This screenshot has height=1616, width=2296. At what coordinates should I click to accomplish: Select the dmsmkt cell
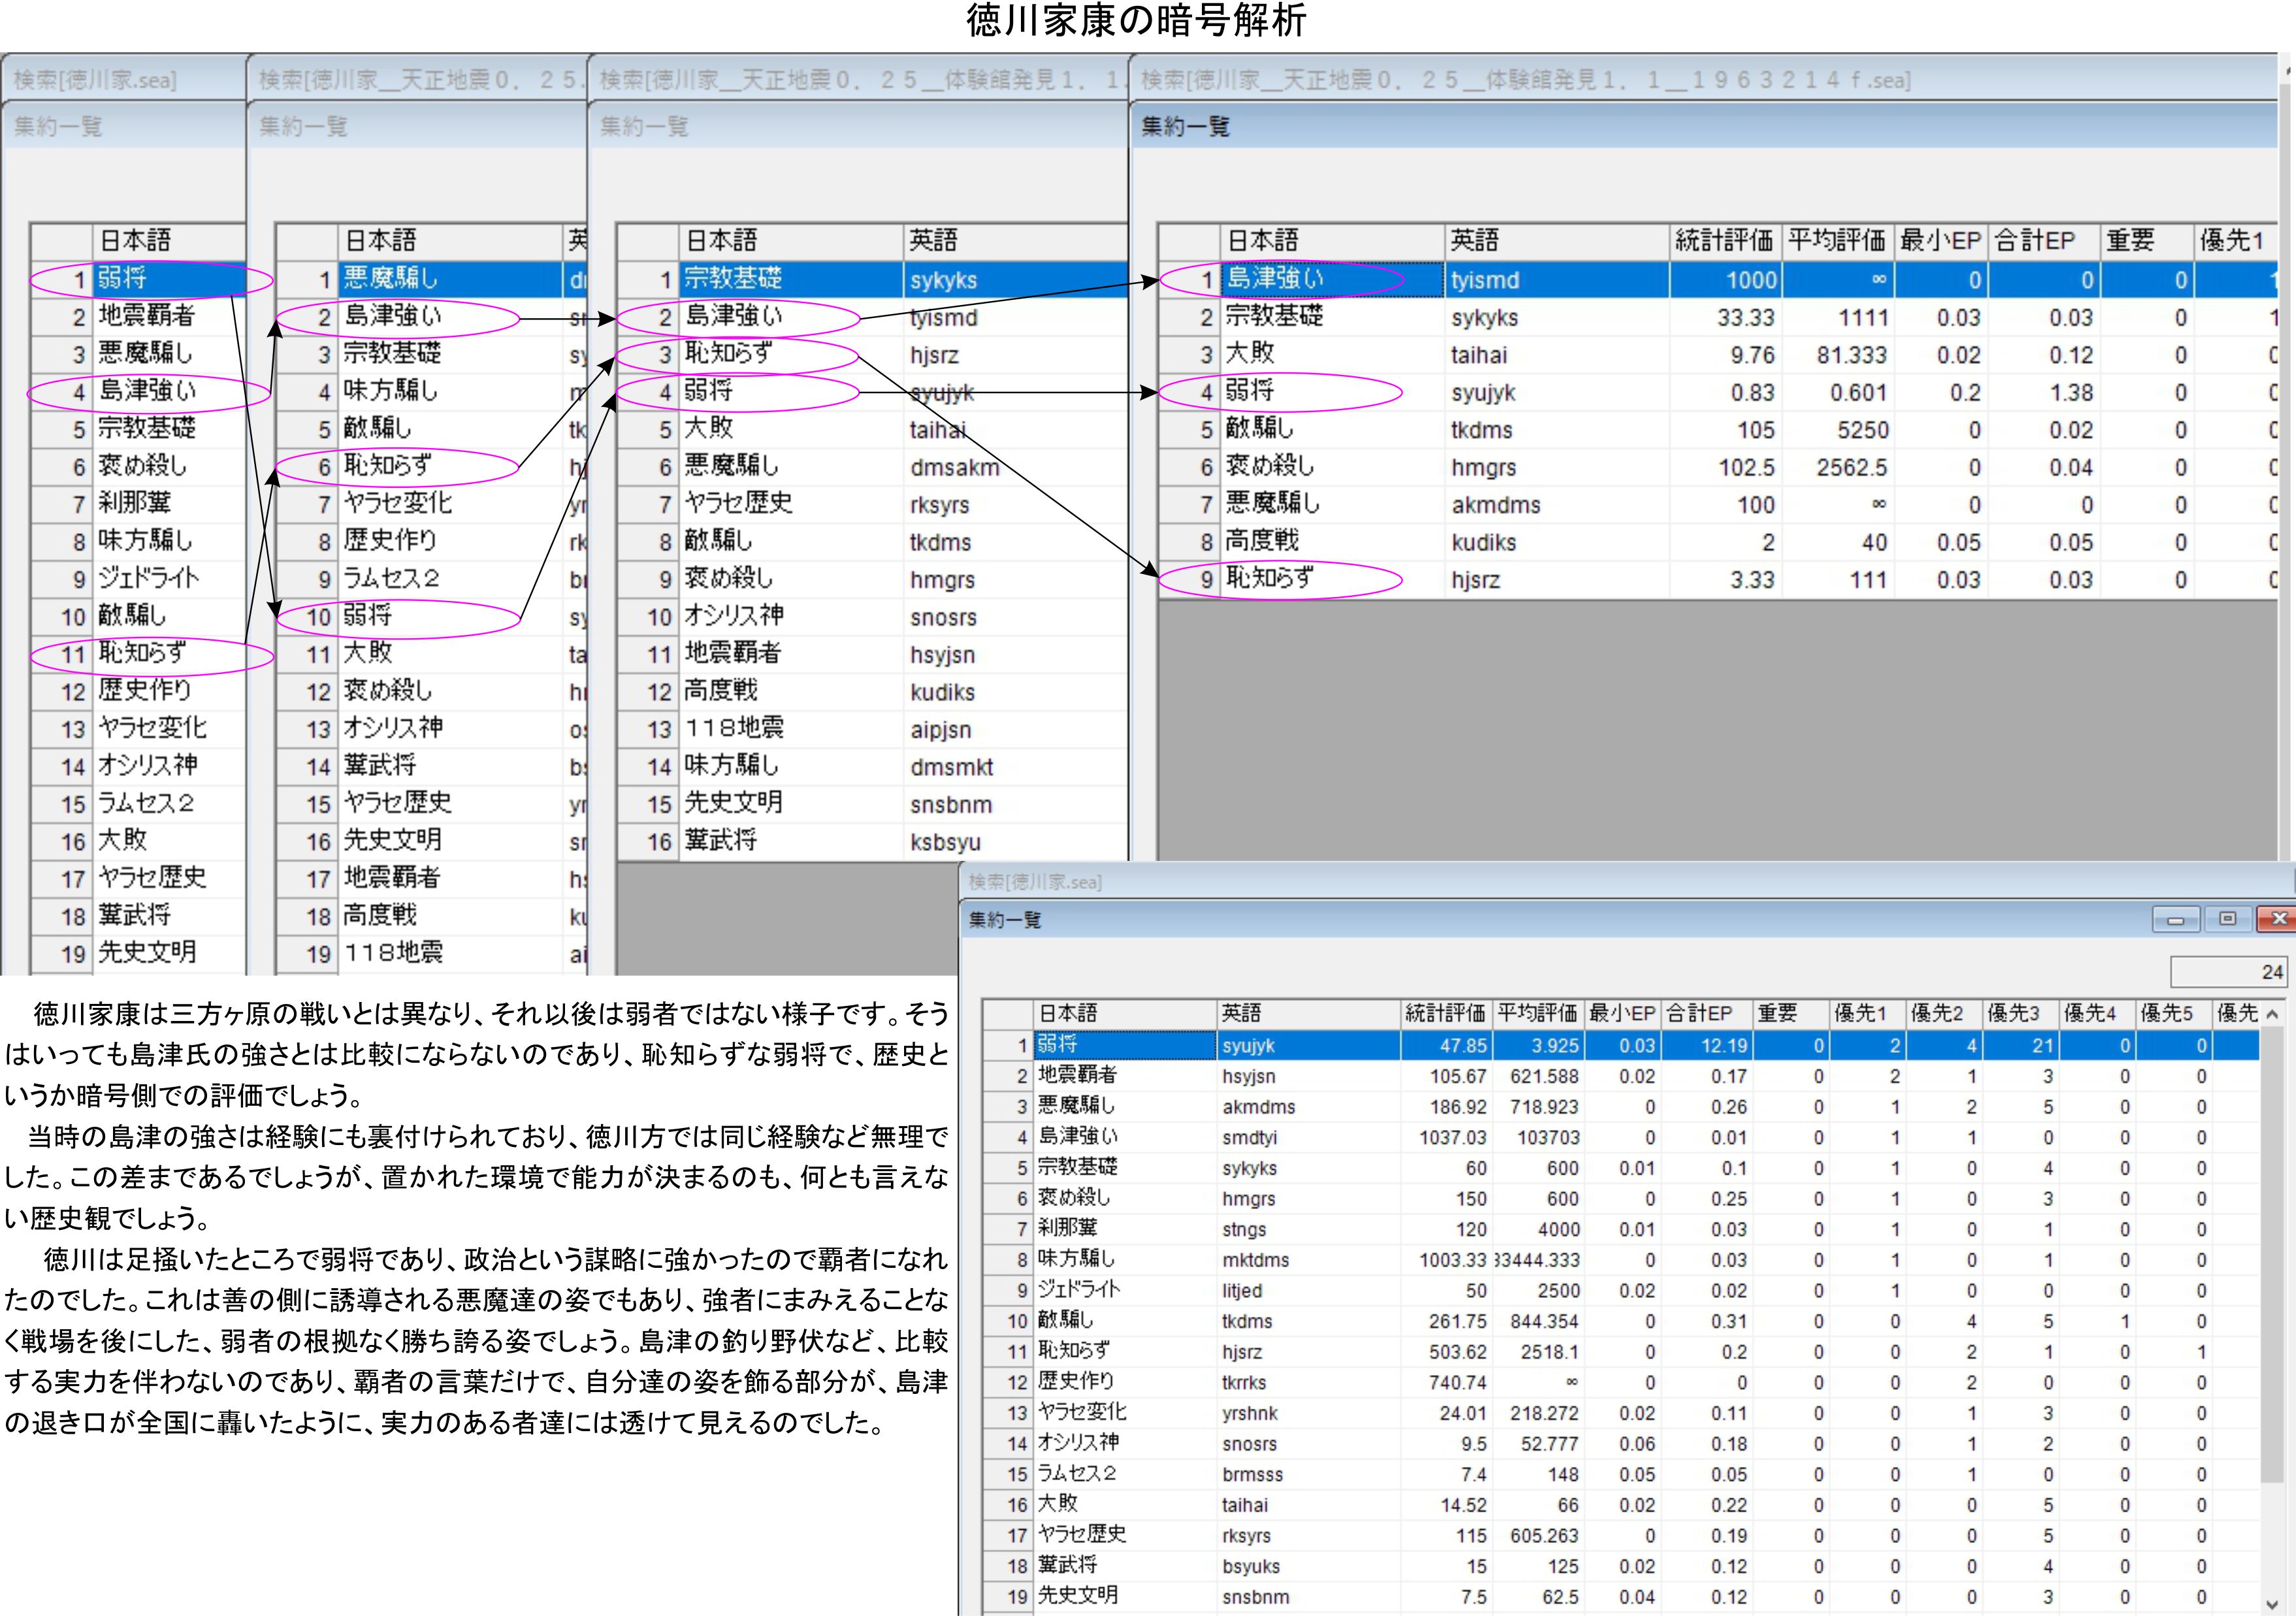1015,767
